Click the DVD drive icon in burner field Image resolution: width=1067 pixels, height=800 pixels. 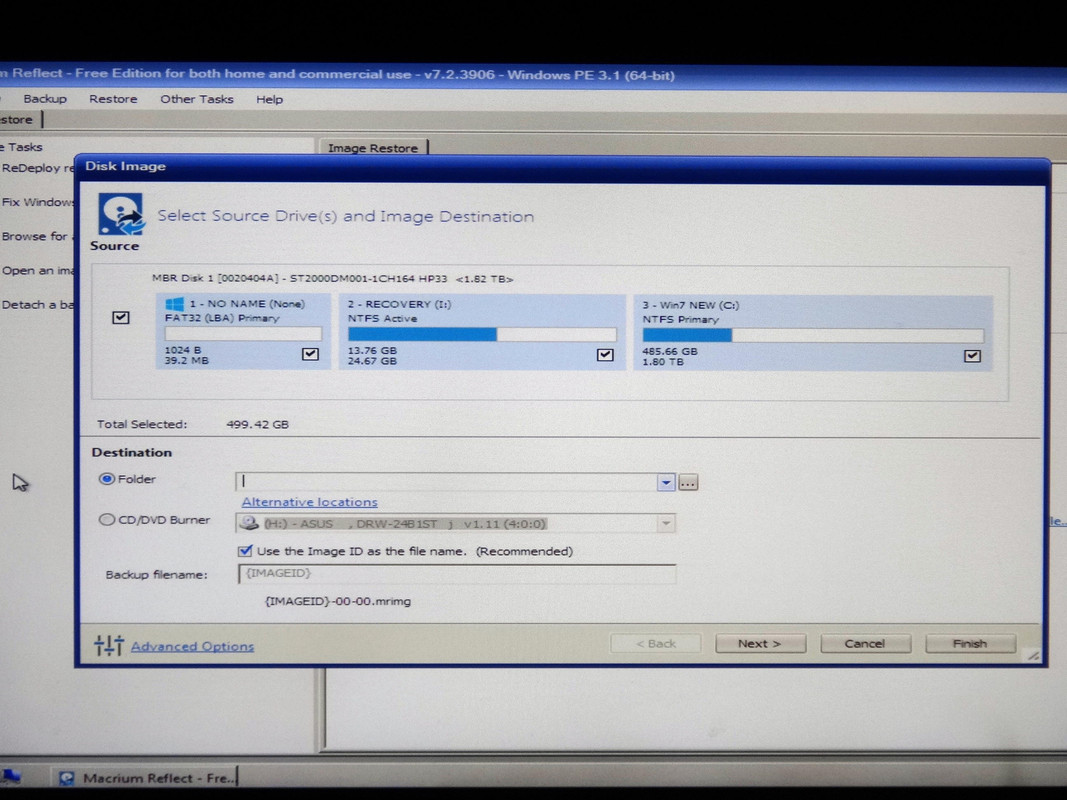(250, 523)
